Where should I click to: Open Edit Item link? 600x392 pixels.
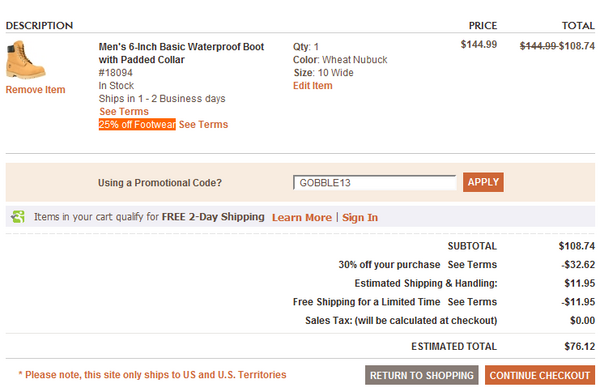pos(313,86)
